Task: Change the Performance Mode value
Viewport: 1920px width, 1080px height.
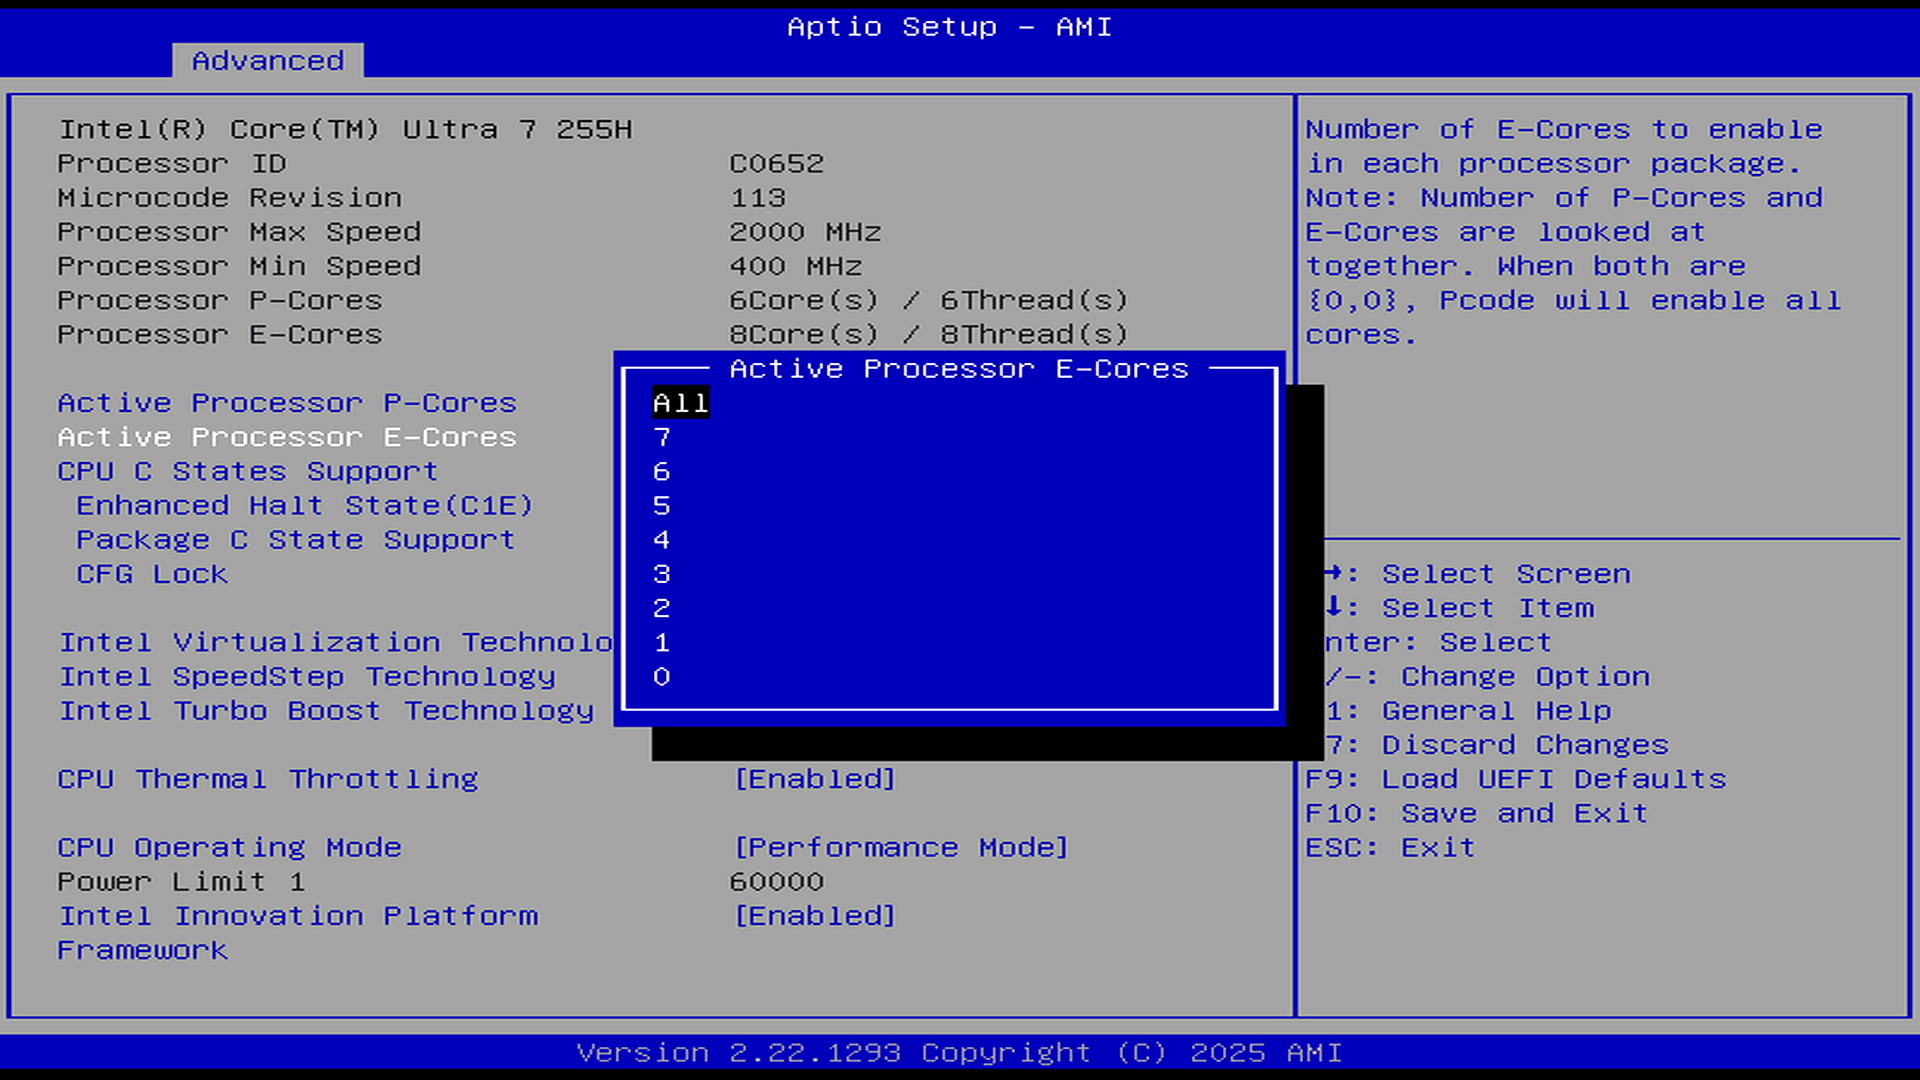Action: (x=901, y=847)
